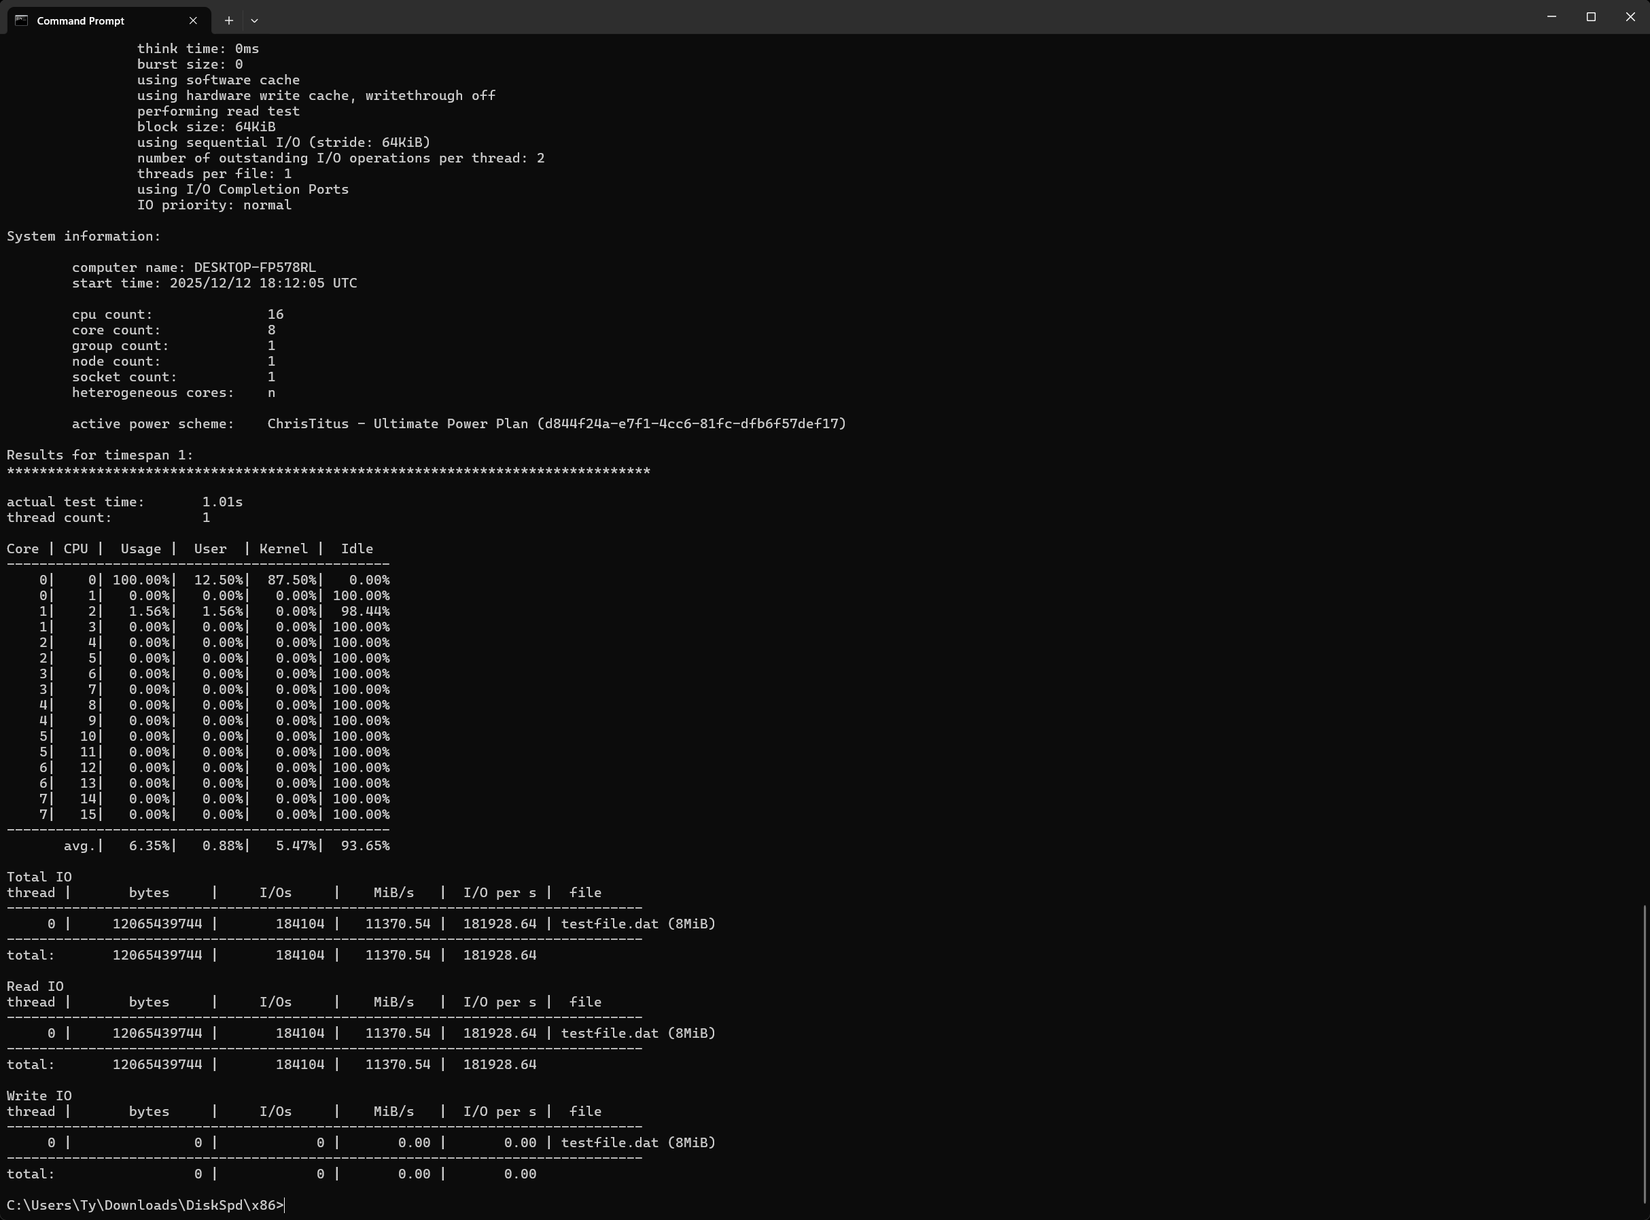The image size is (1650, 1220).
Task: Focus the DiskSpd\x86 command prompt line
Action: pos(145,1205)
